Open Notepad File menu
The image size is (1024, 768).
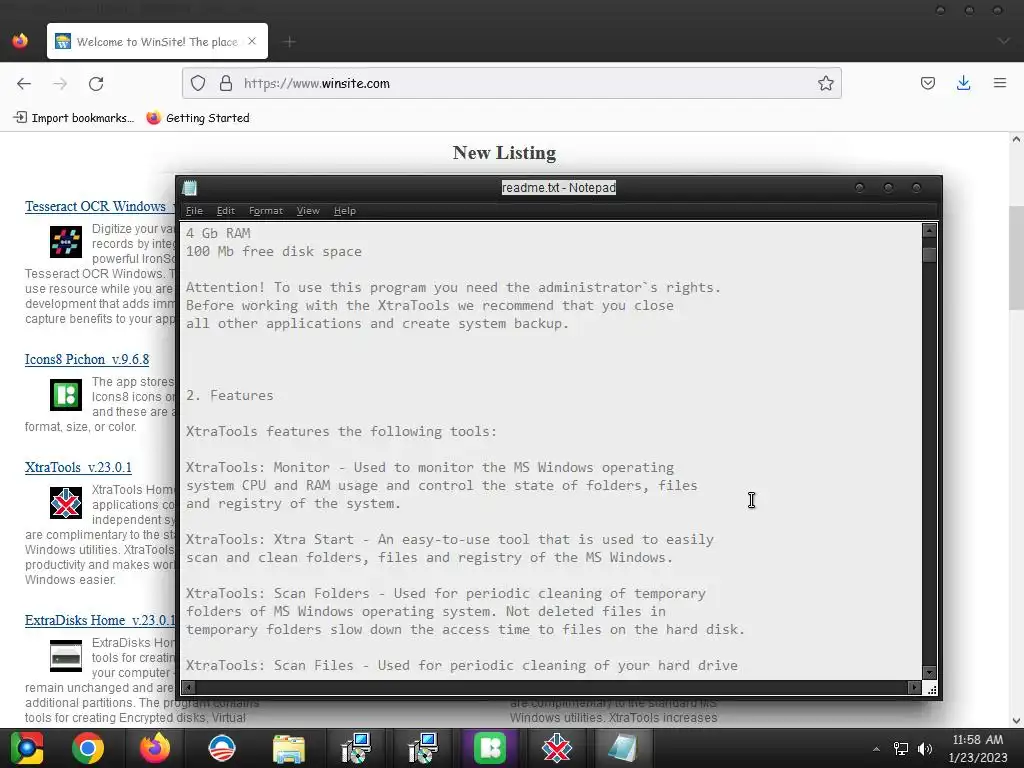coord(194,211)
